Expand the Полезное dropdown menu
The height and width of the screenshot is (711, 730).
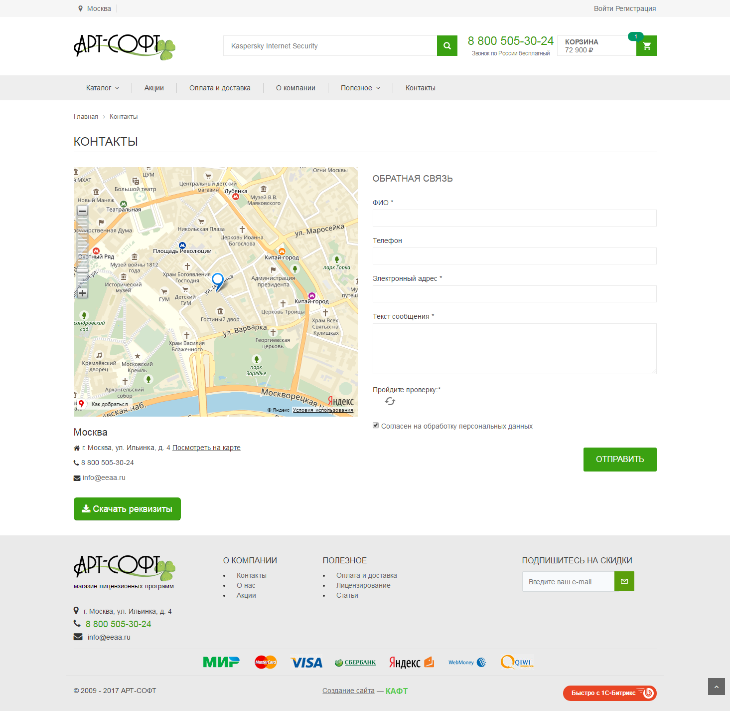360,88
